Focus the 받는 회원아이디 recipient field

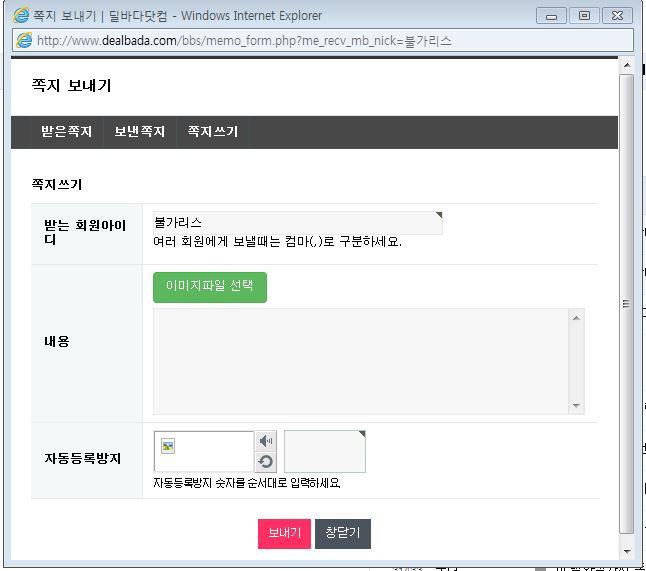point(296,222)
